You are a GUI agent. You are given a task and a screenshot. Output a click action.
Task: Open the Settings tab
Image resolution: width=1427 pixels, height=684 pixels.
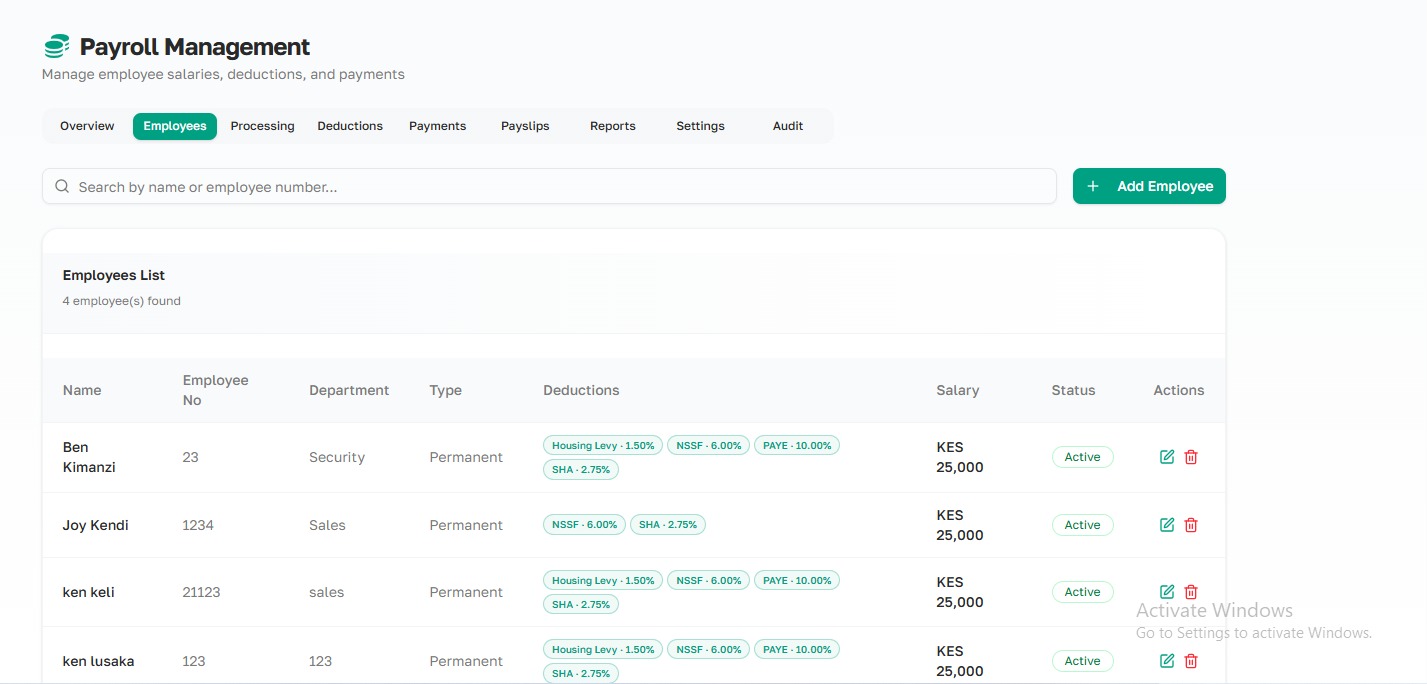pos(700,126)
